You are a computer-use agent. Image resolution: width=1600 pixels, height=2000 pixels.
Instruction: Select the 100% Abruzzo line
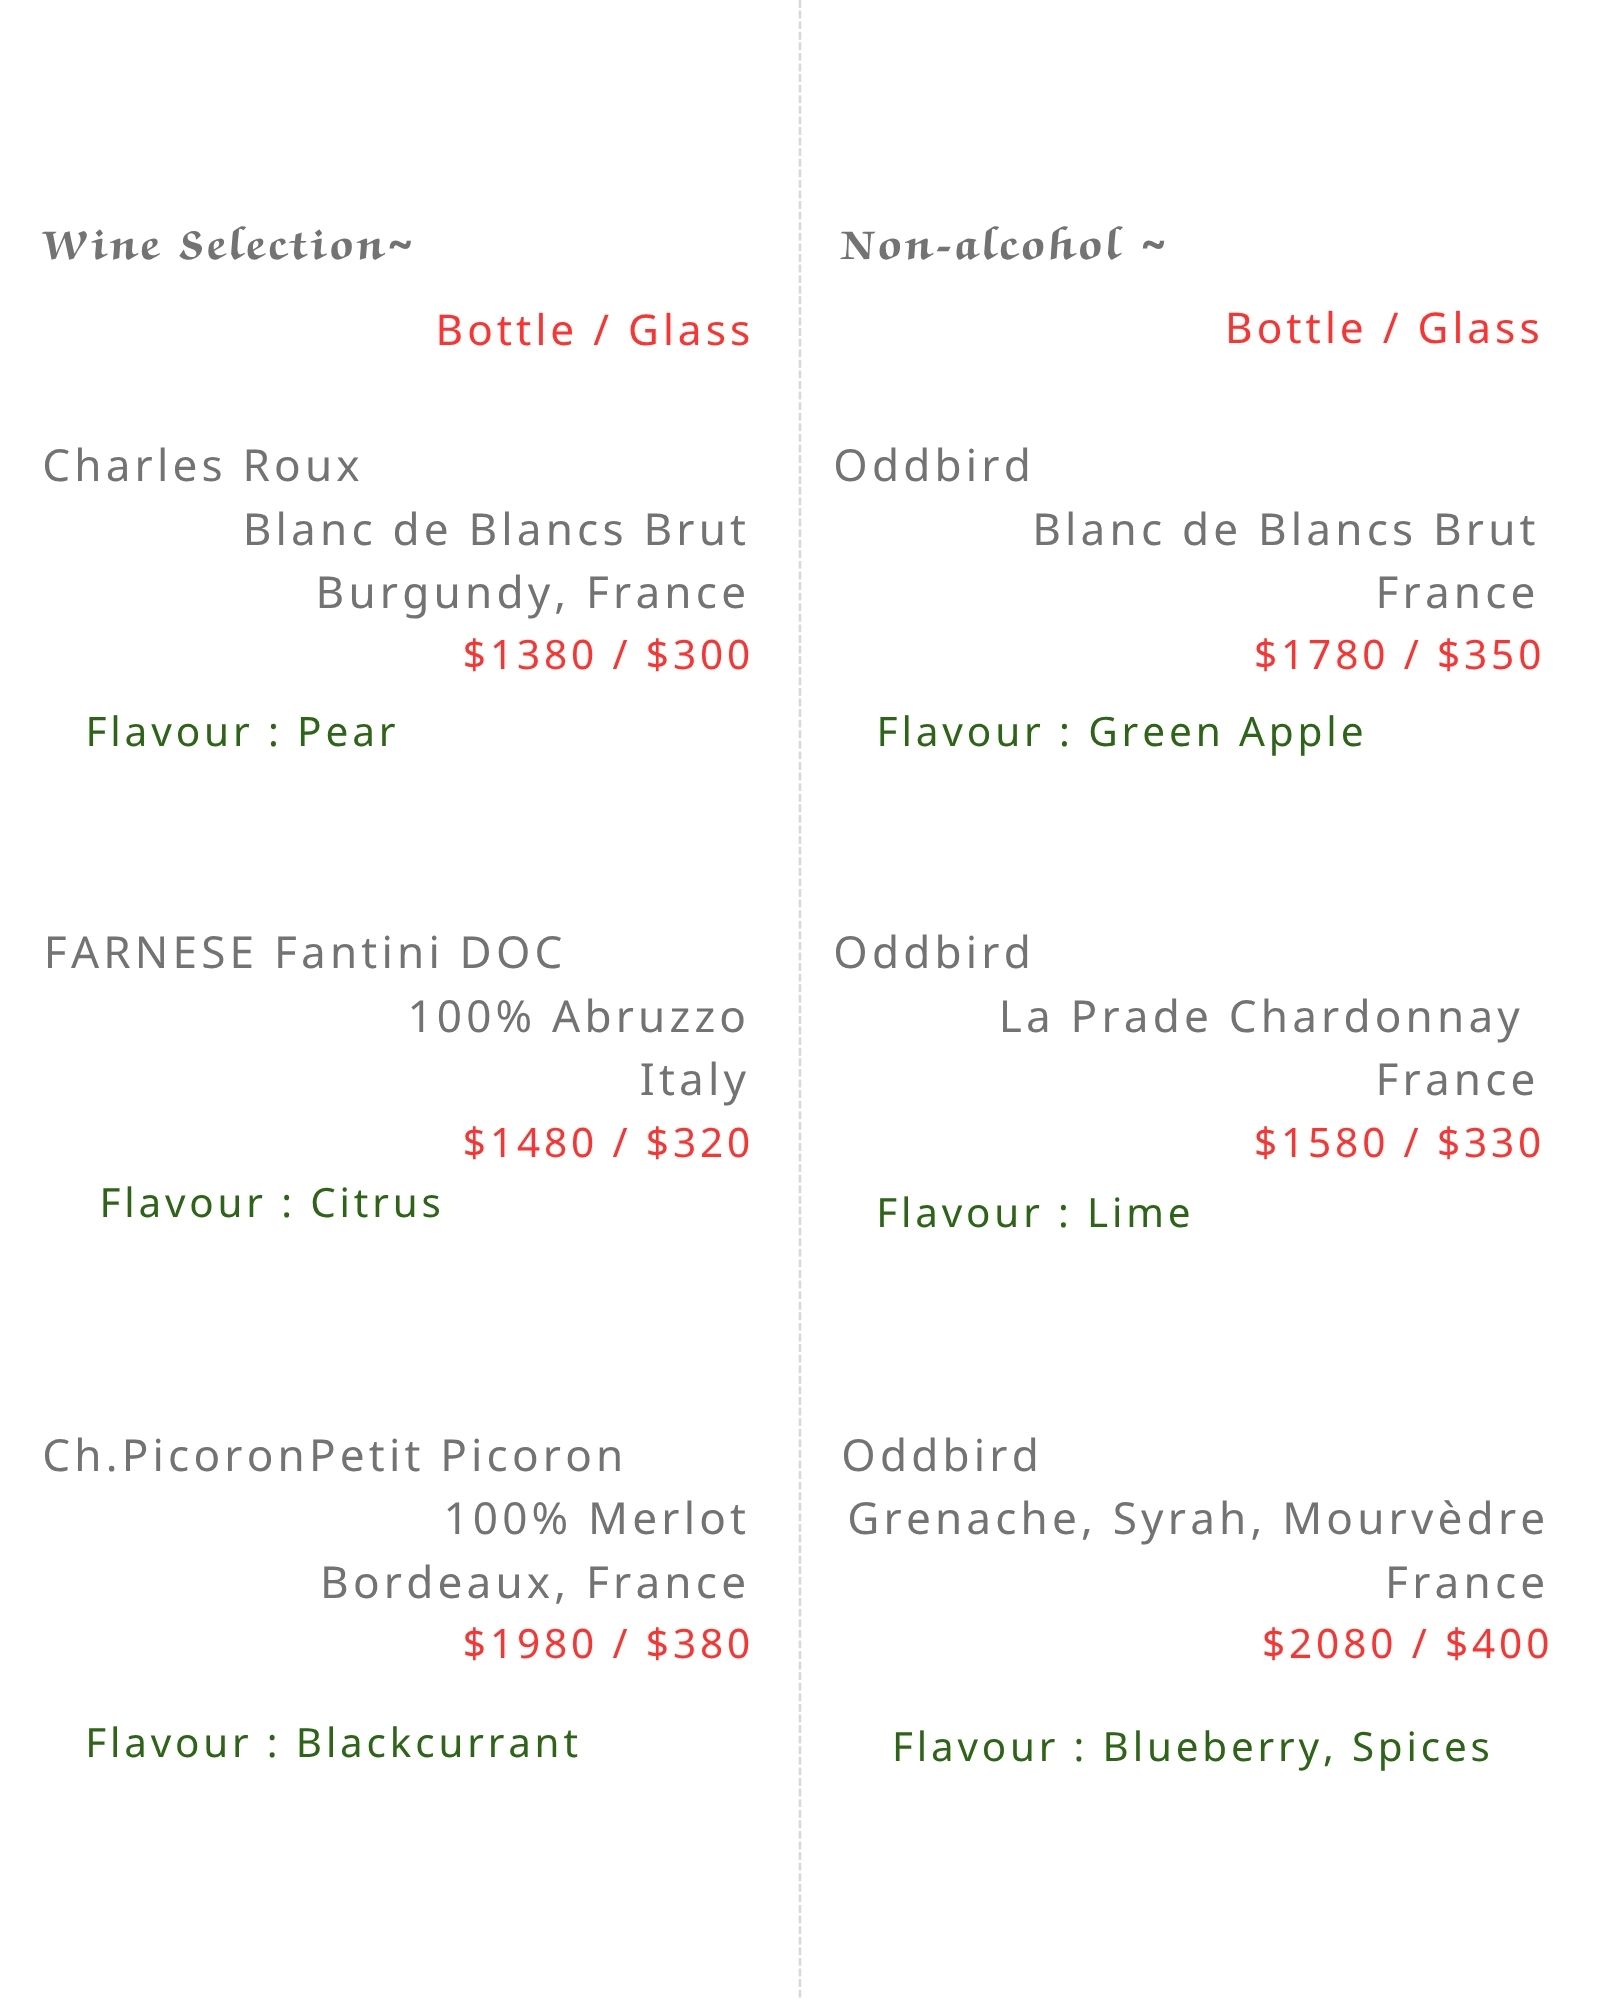tap(577, 1017)
